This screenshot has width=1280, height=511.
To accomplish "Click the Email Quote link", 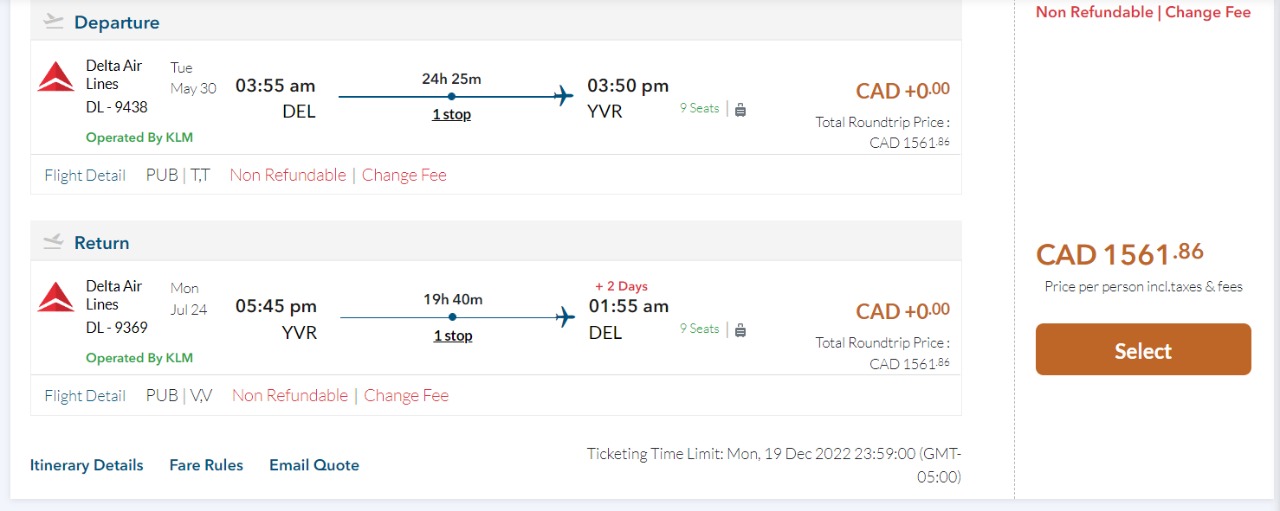I will [x=314, y=465].
